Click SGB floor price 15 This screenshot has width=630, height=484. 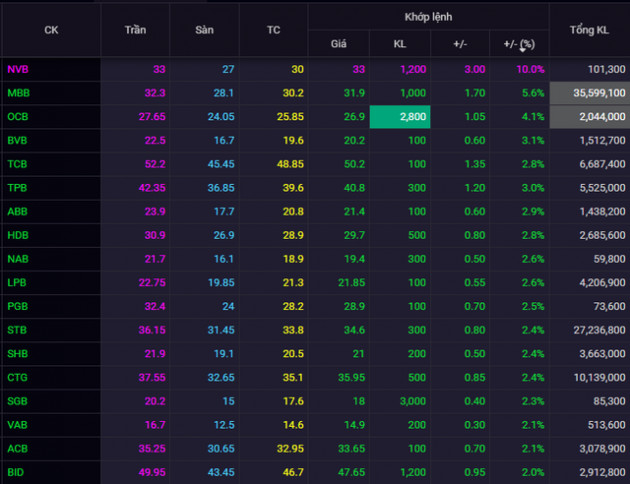pyautogui.click(x=228, y=401)
